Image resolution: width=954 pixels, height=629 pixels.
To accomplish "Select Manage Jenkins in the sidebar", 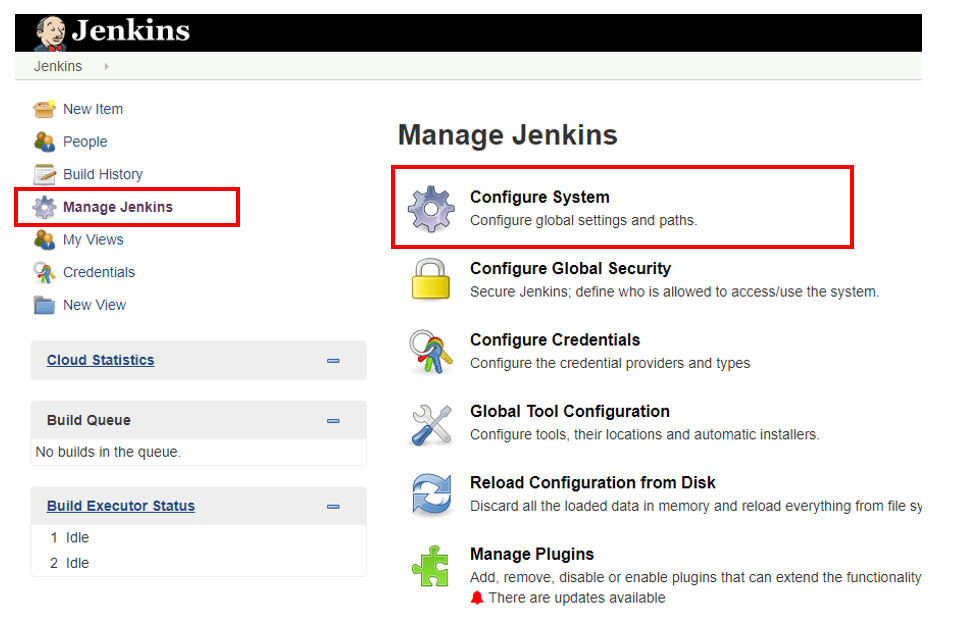I will pyautogui.click(x=118, y=207).
